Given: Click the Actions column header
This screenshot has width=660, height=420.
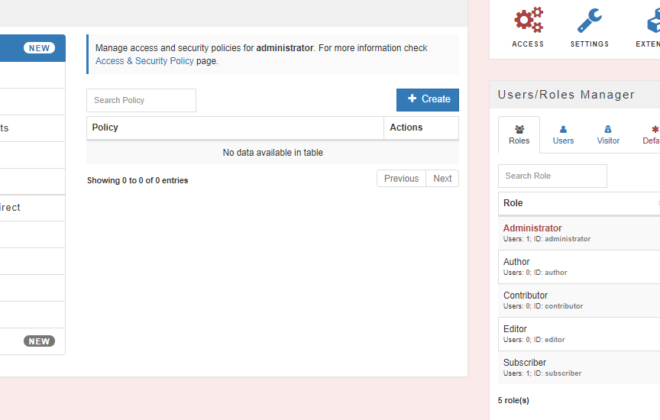Looking at the screenshot, I should click(x=421, y=128).
